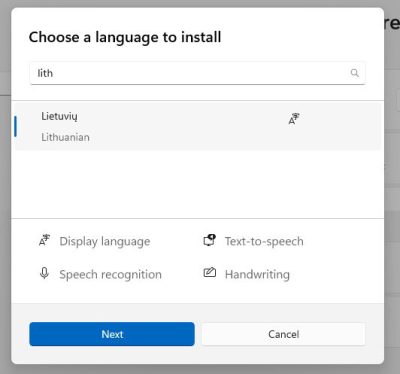Click the Choose a language to install heading

click(125, 37)
